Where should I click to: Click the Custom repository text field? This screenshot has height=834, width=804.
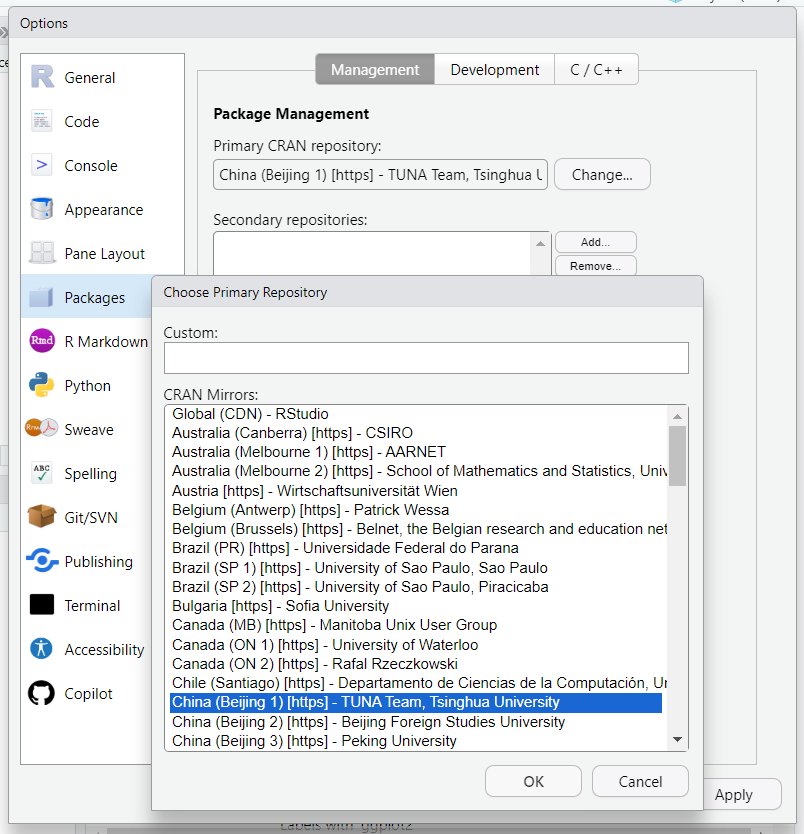coord(426,358)
